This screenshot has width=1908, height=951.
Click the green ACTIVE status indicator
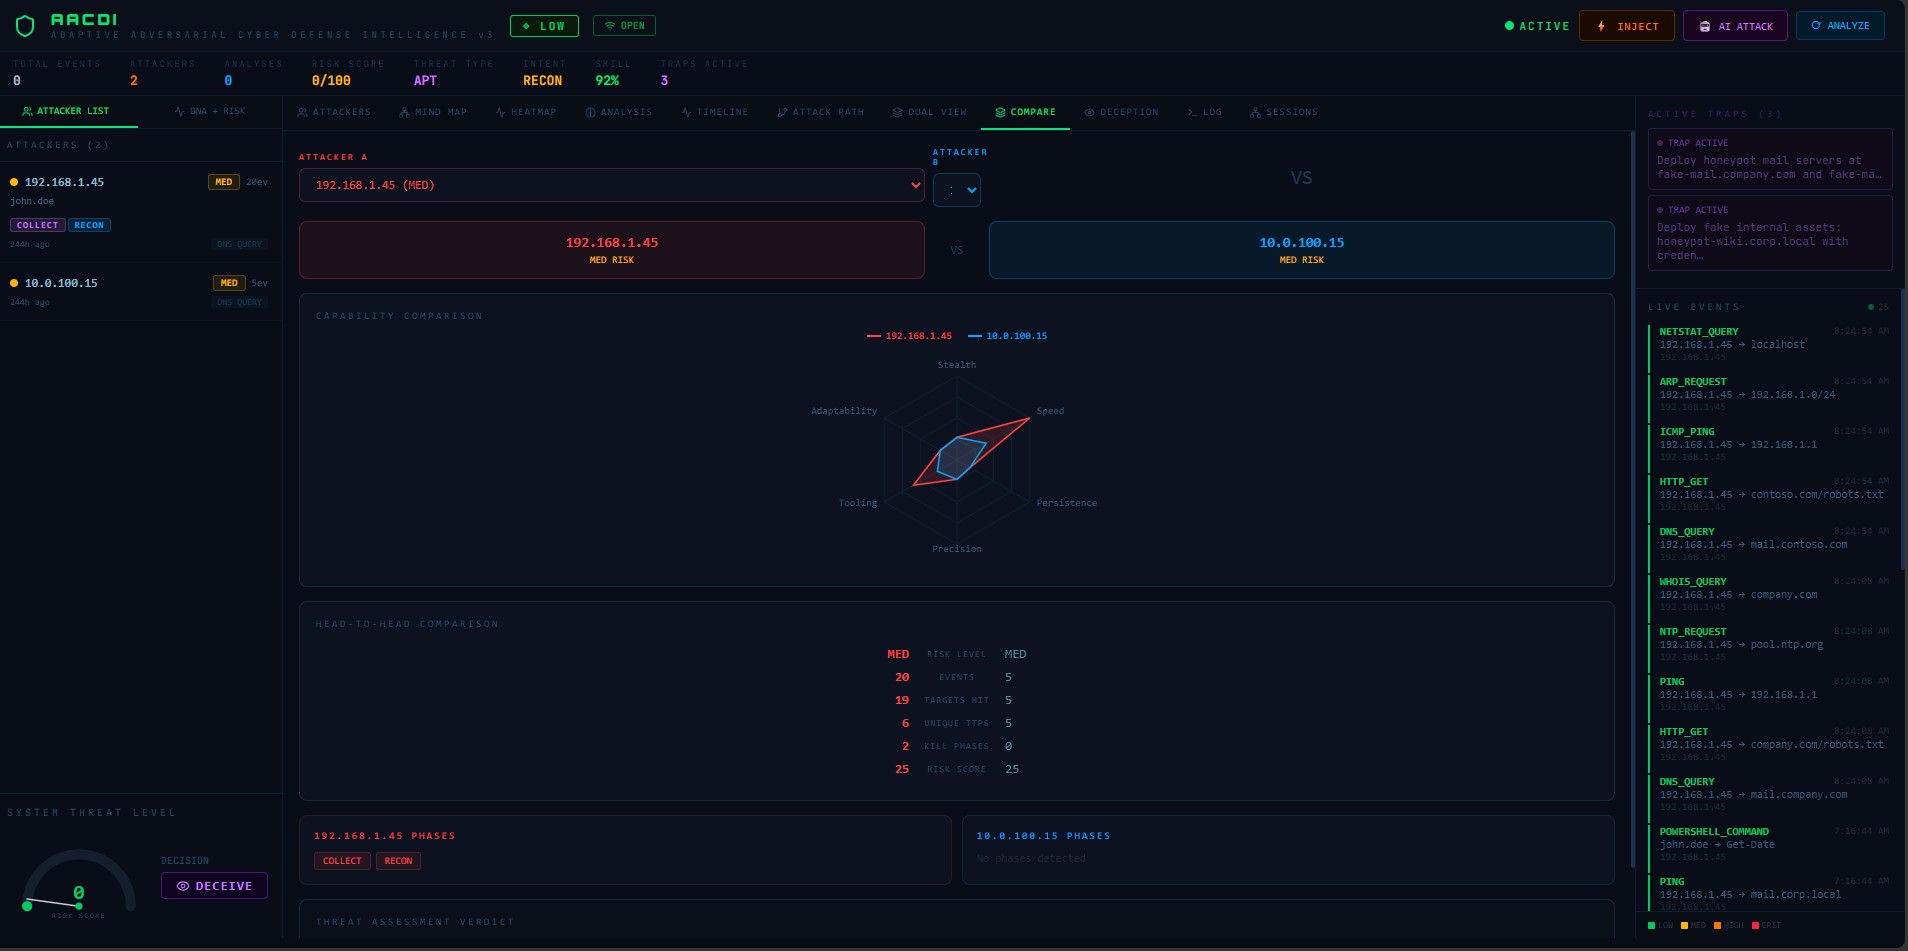(x=1537, y=26)
